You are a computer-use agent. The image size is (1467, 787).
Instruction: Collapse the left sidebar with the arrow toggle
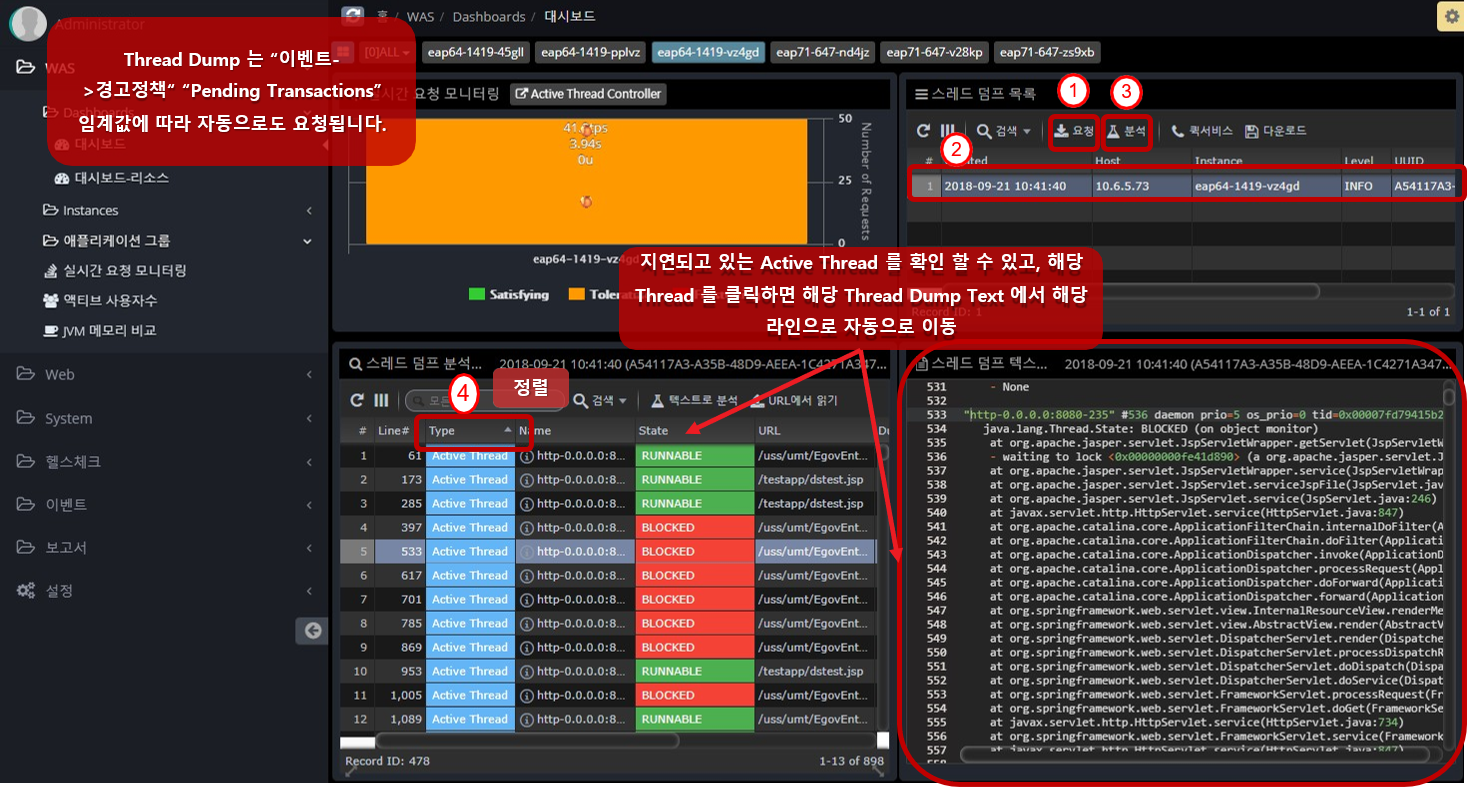(311, 631)
